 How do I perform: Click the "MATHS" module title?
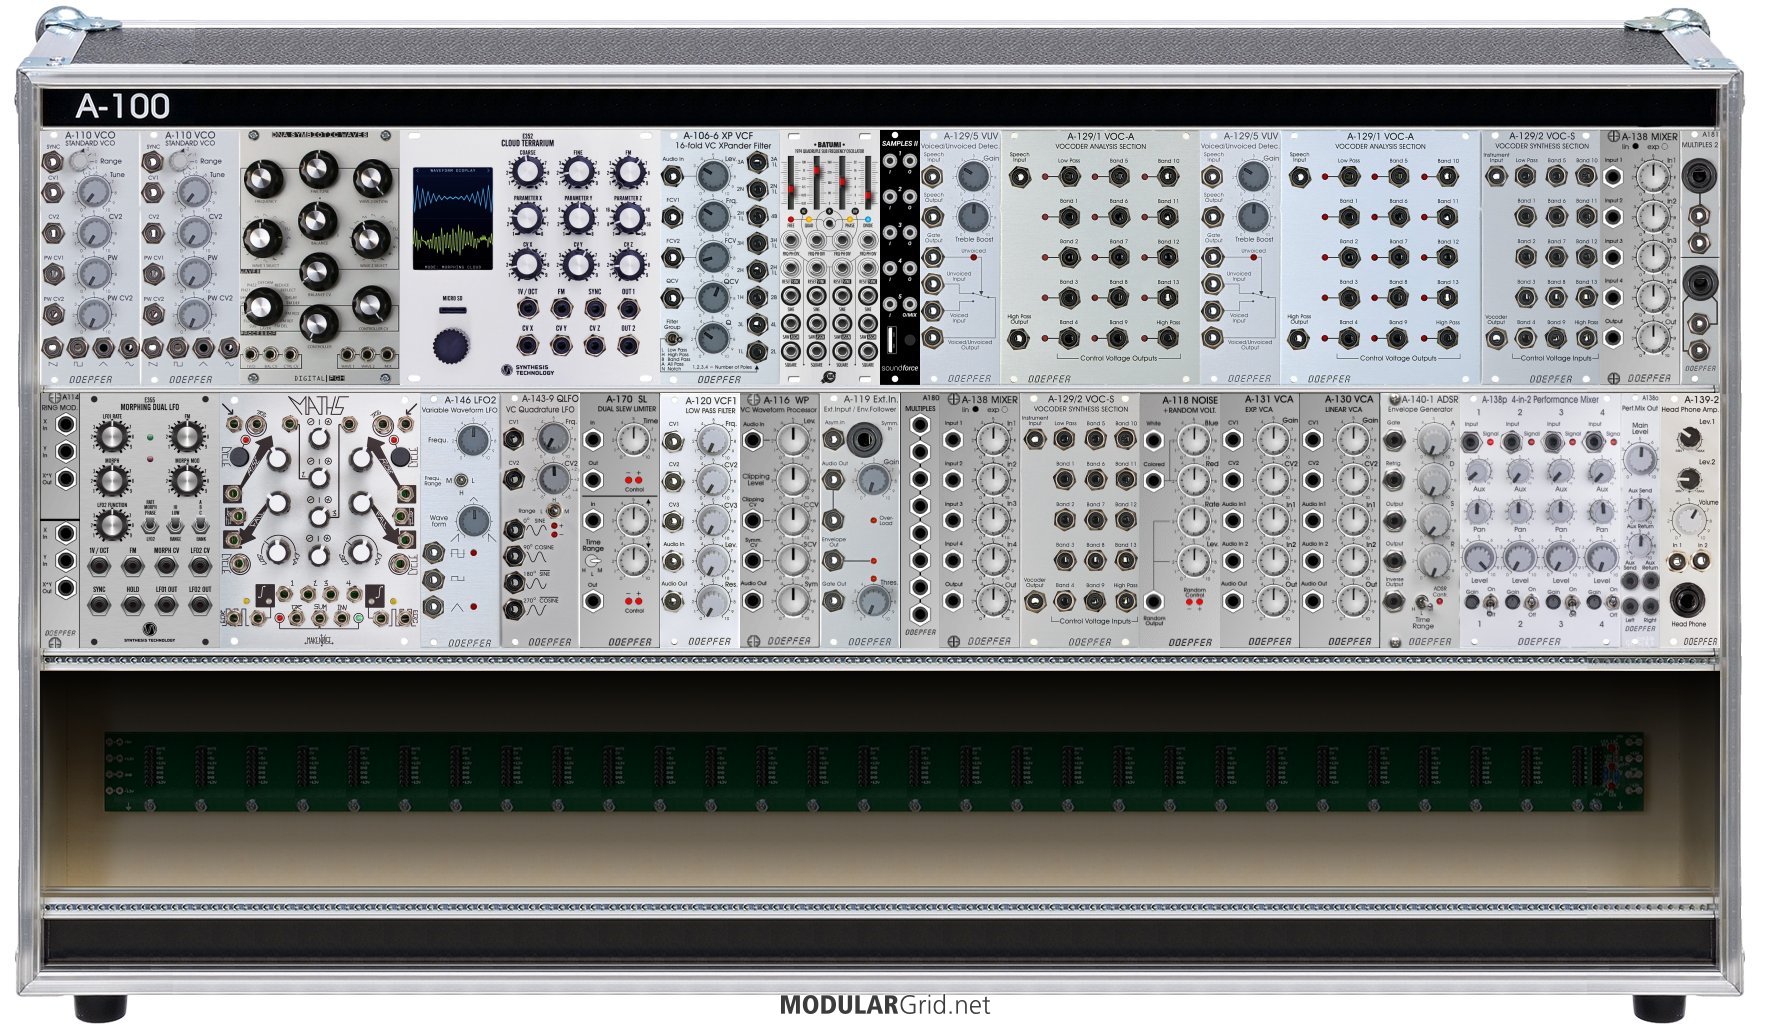tap(318, 406)
